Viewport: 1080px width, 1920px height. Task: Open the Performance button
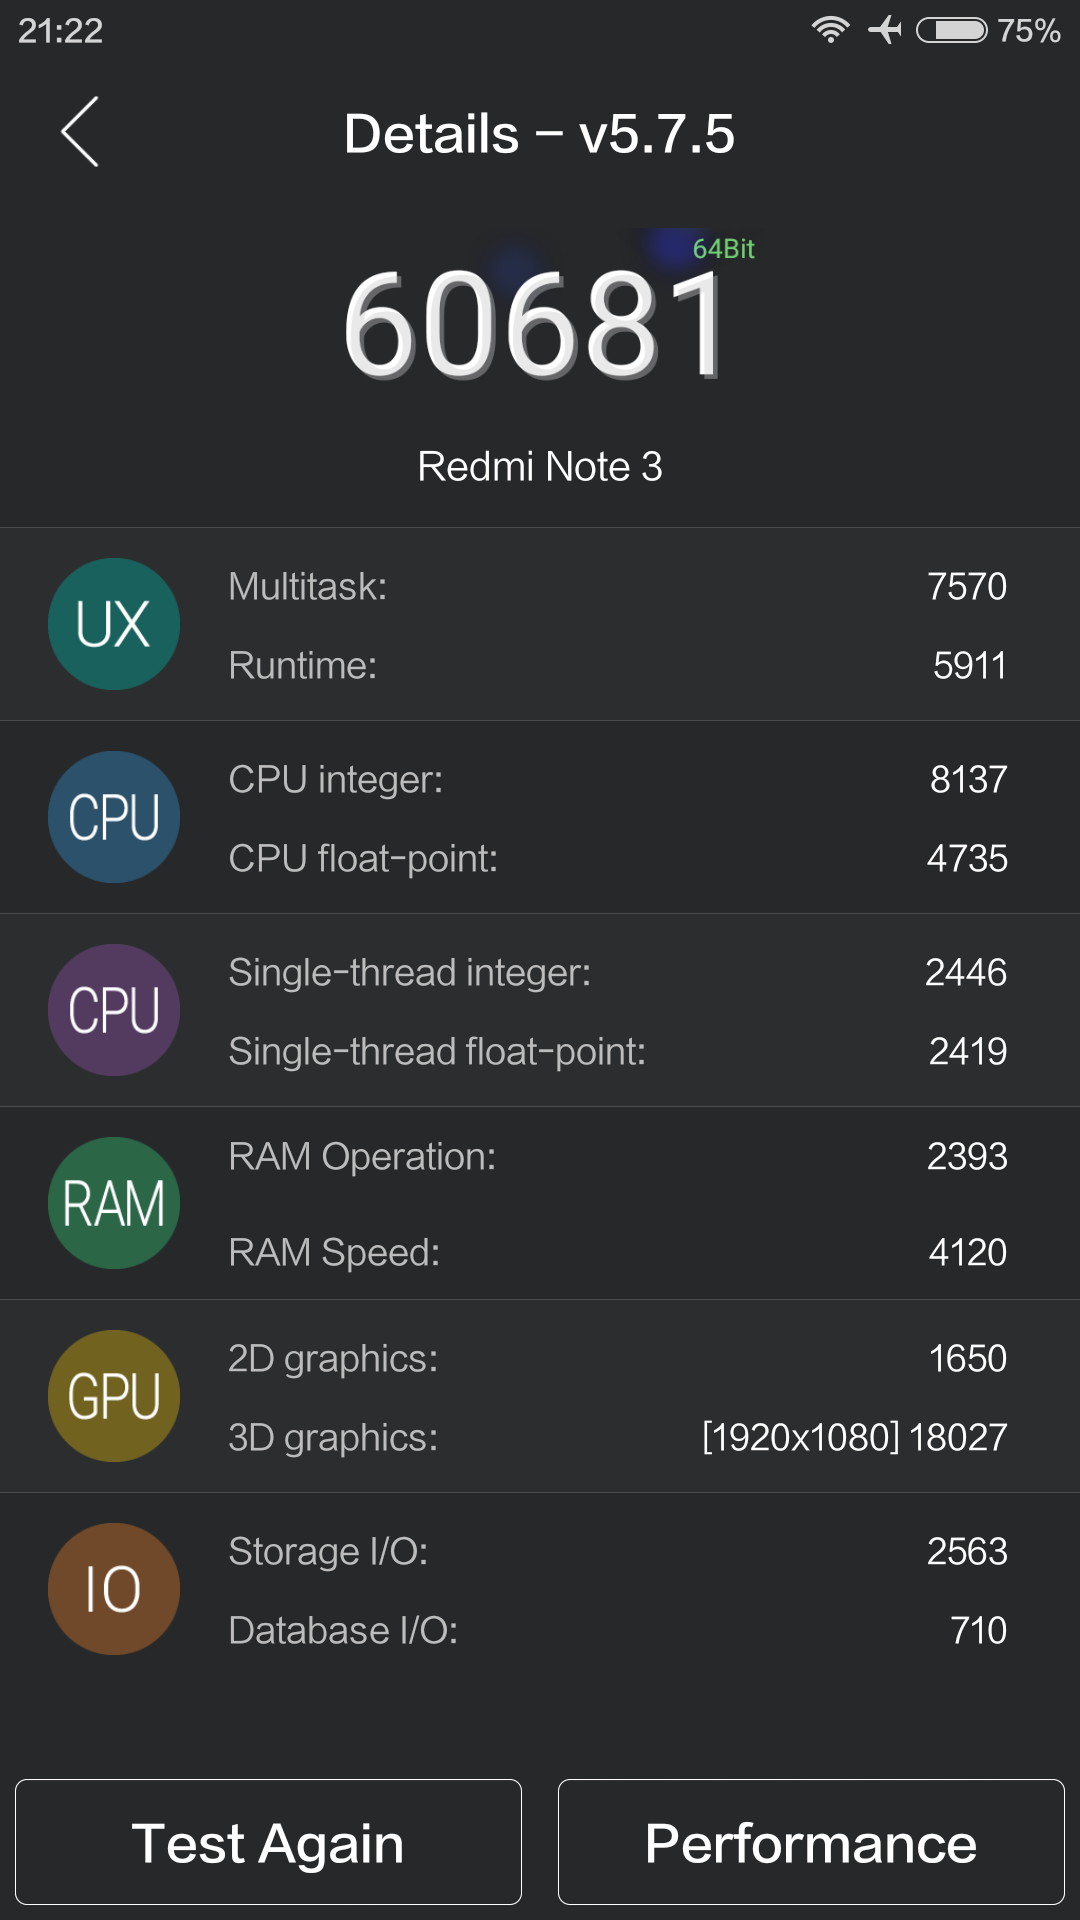811,1842
